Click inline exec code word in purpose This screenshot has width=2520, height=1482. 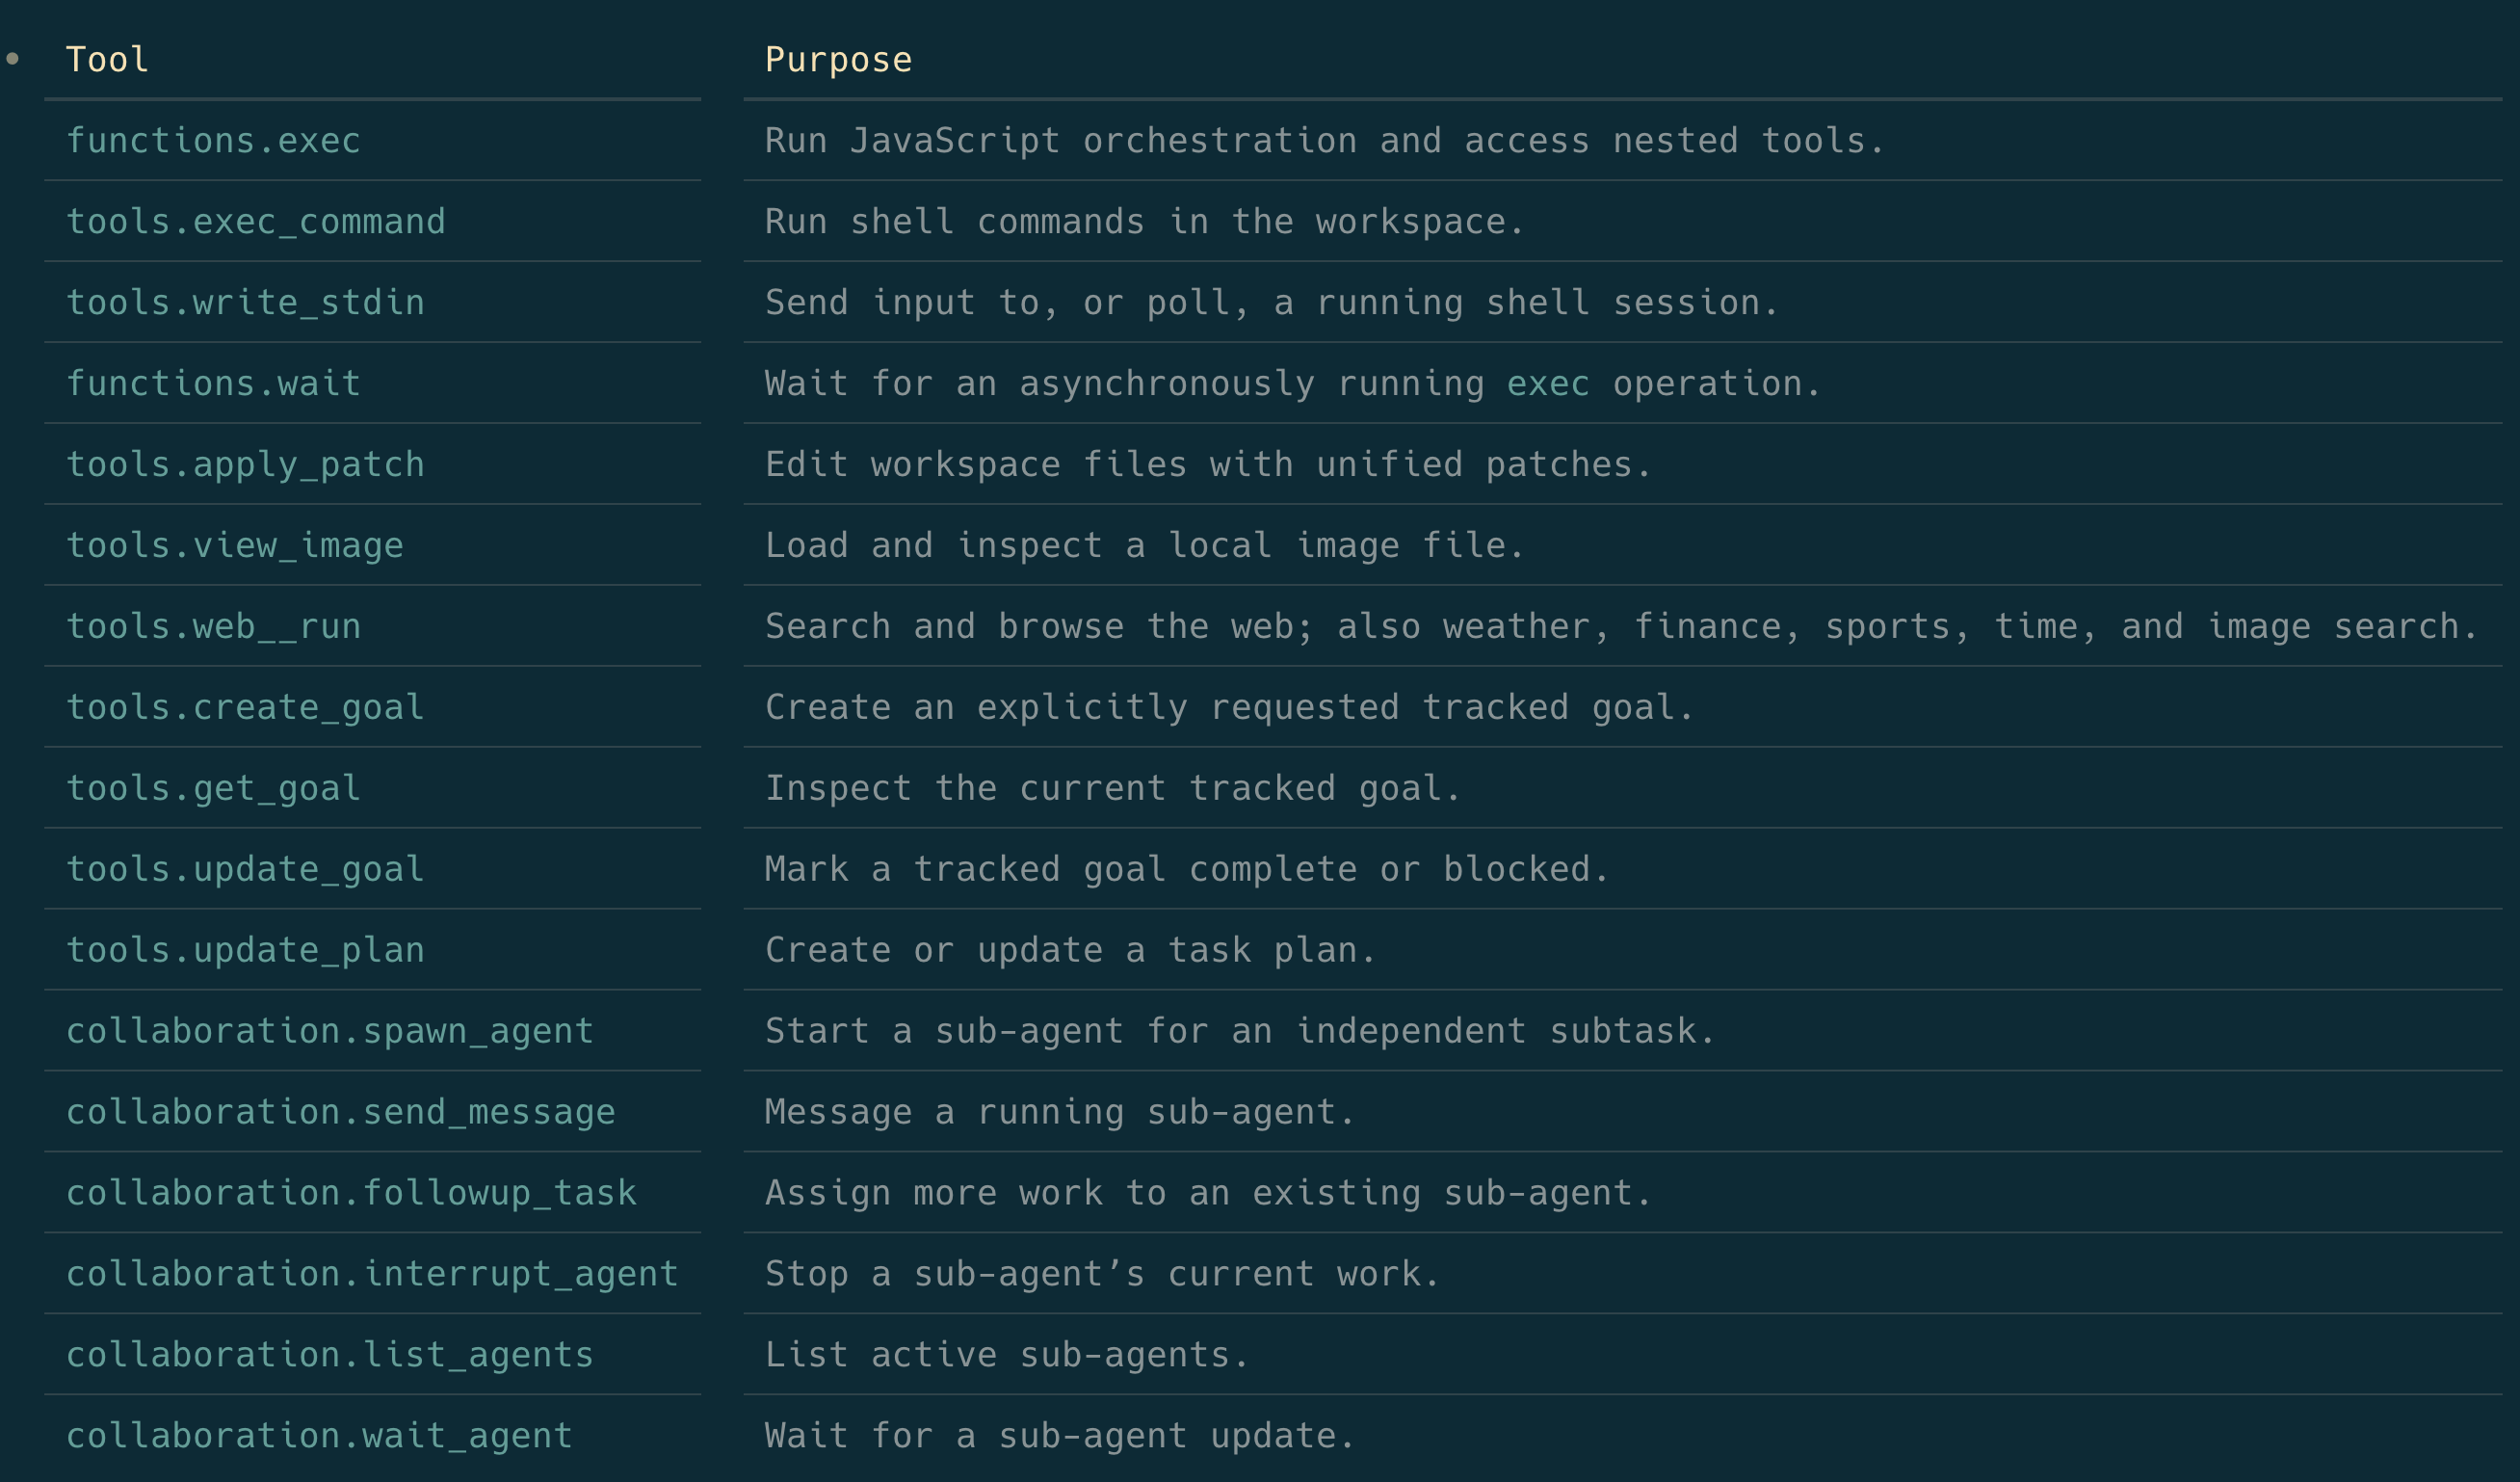click(1548, 384)
